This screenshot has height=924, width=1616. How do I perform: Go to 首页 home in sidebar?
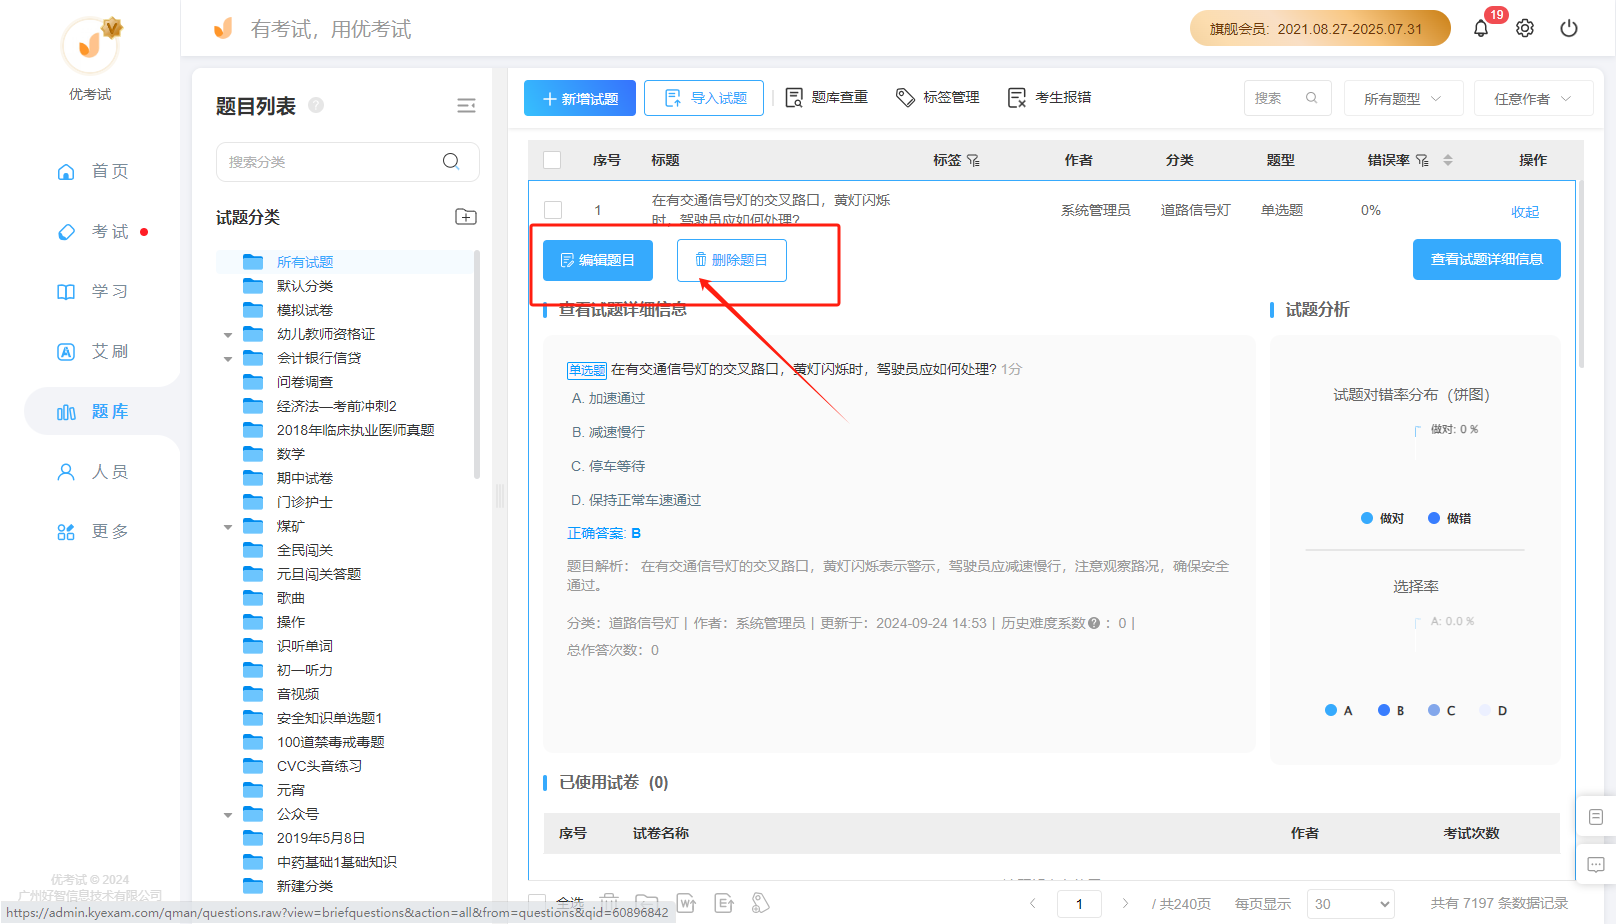[x=92, y=171]
